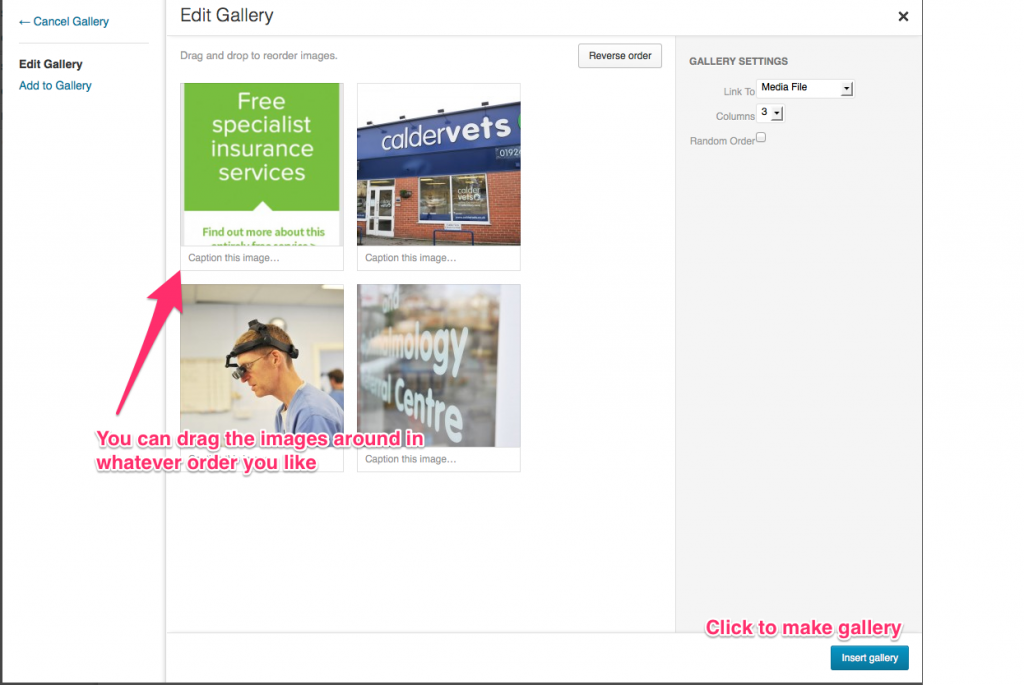The height and width of the screenshot is (685, 1024).
Task: Select the green insurance services thumbnail
Action: click(x=262, y=164)
